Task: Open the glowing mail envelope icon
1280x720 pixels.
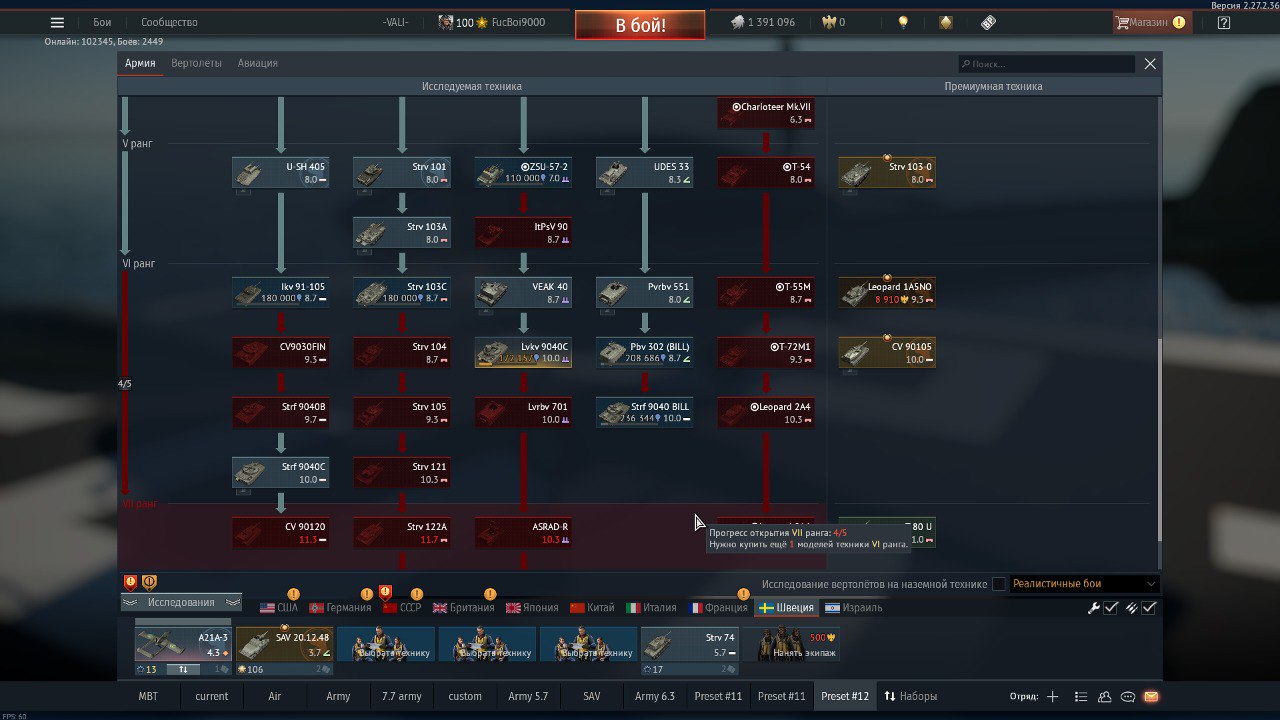Action: 1151,696
